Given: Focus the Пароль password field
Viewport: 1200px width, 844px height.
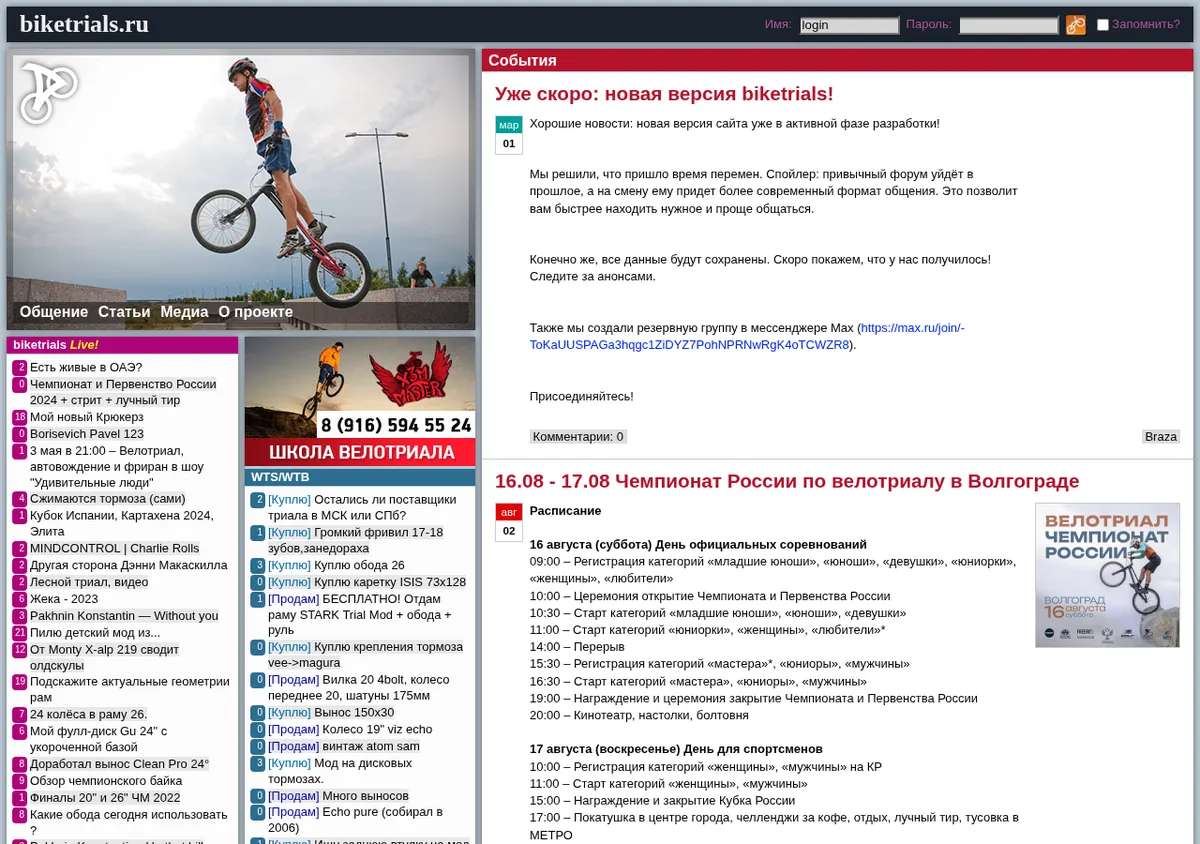Looking at the screenshot, I should [1009, 25].
